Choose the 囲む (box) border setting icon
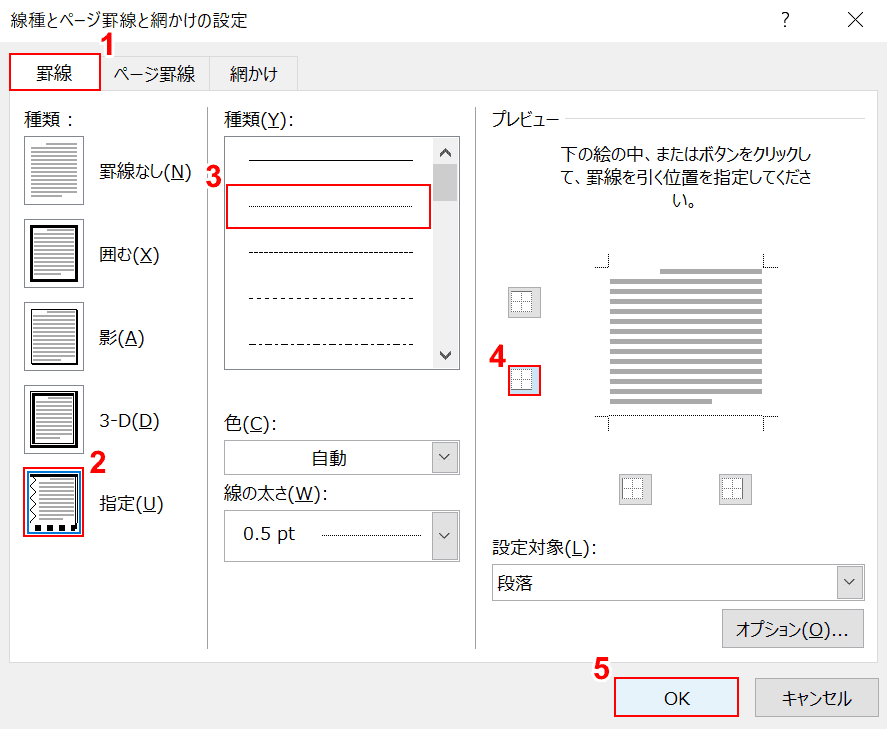 [54, 253]
